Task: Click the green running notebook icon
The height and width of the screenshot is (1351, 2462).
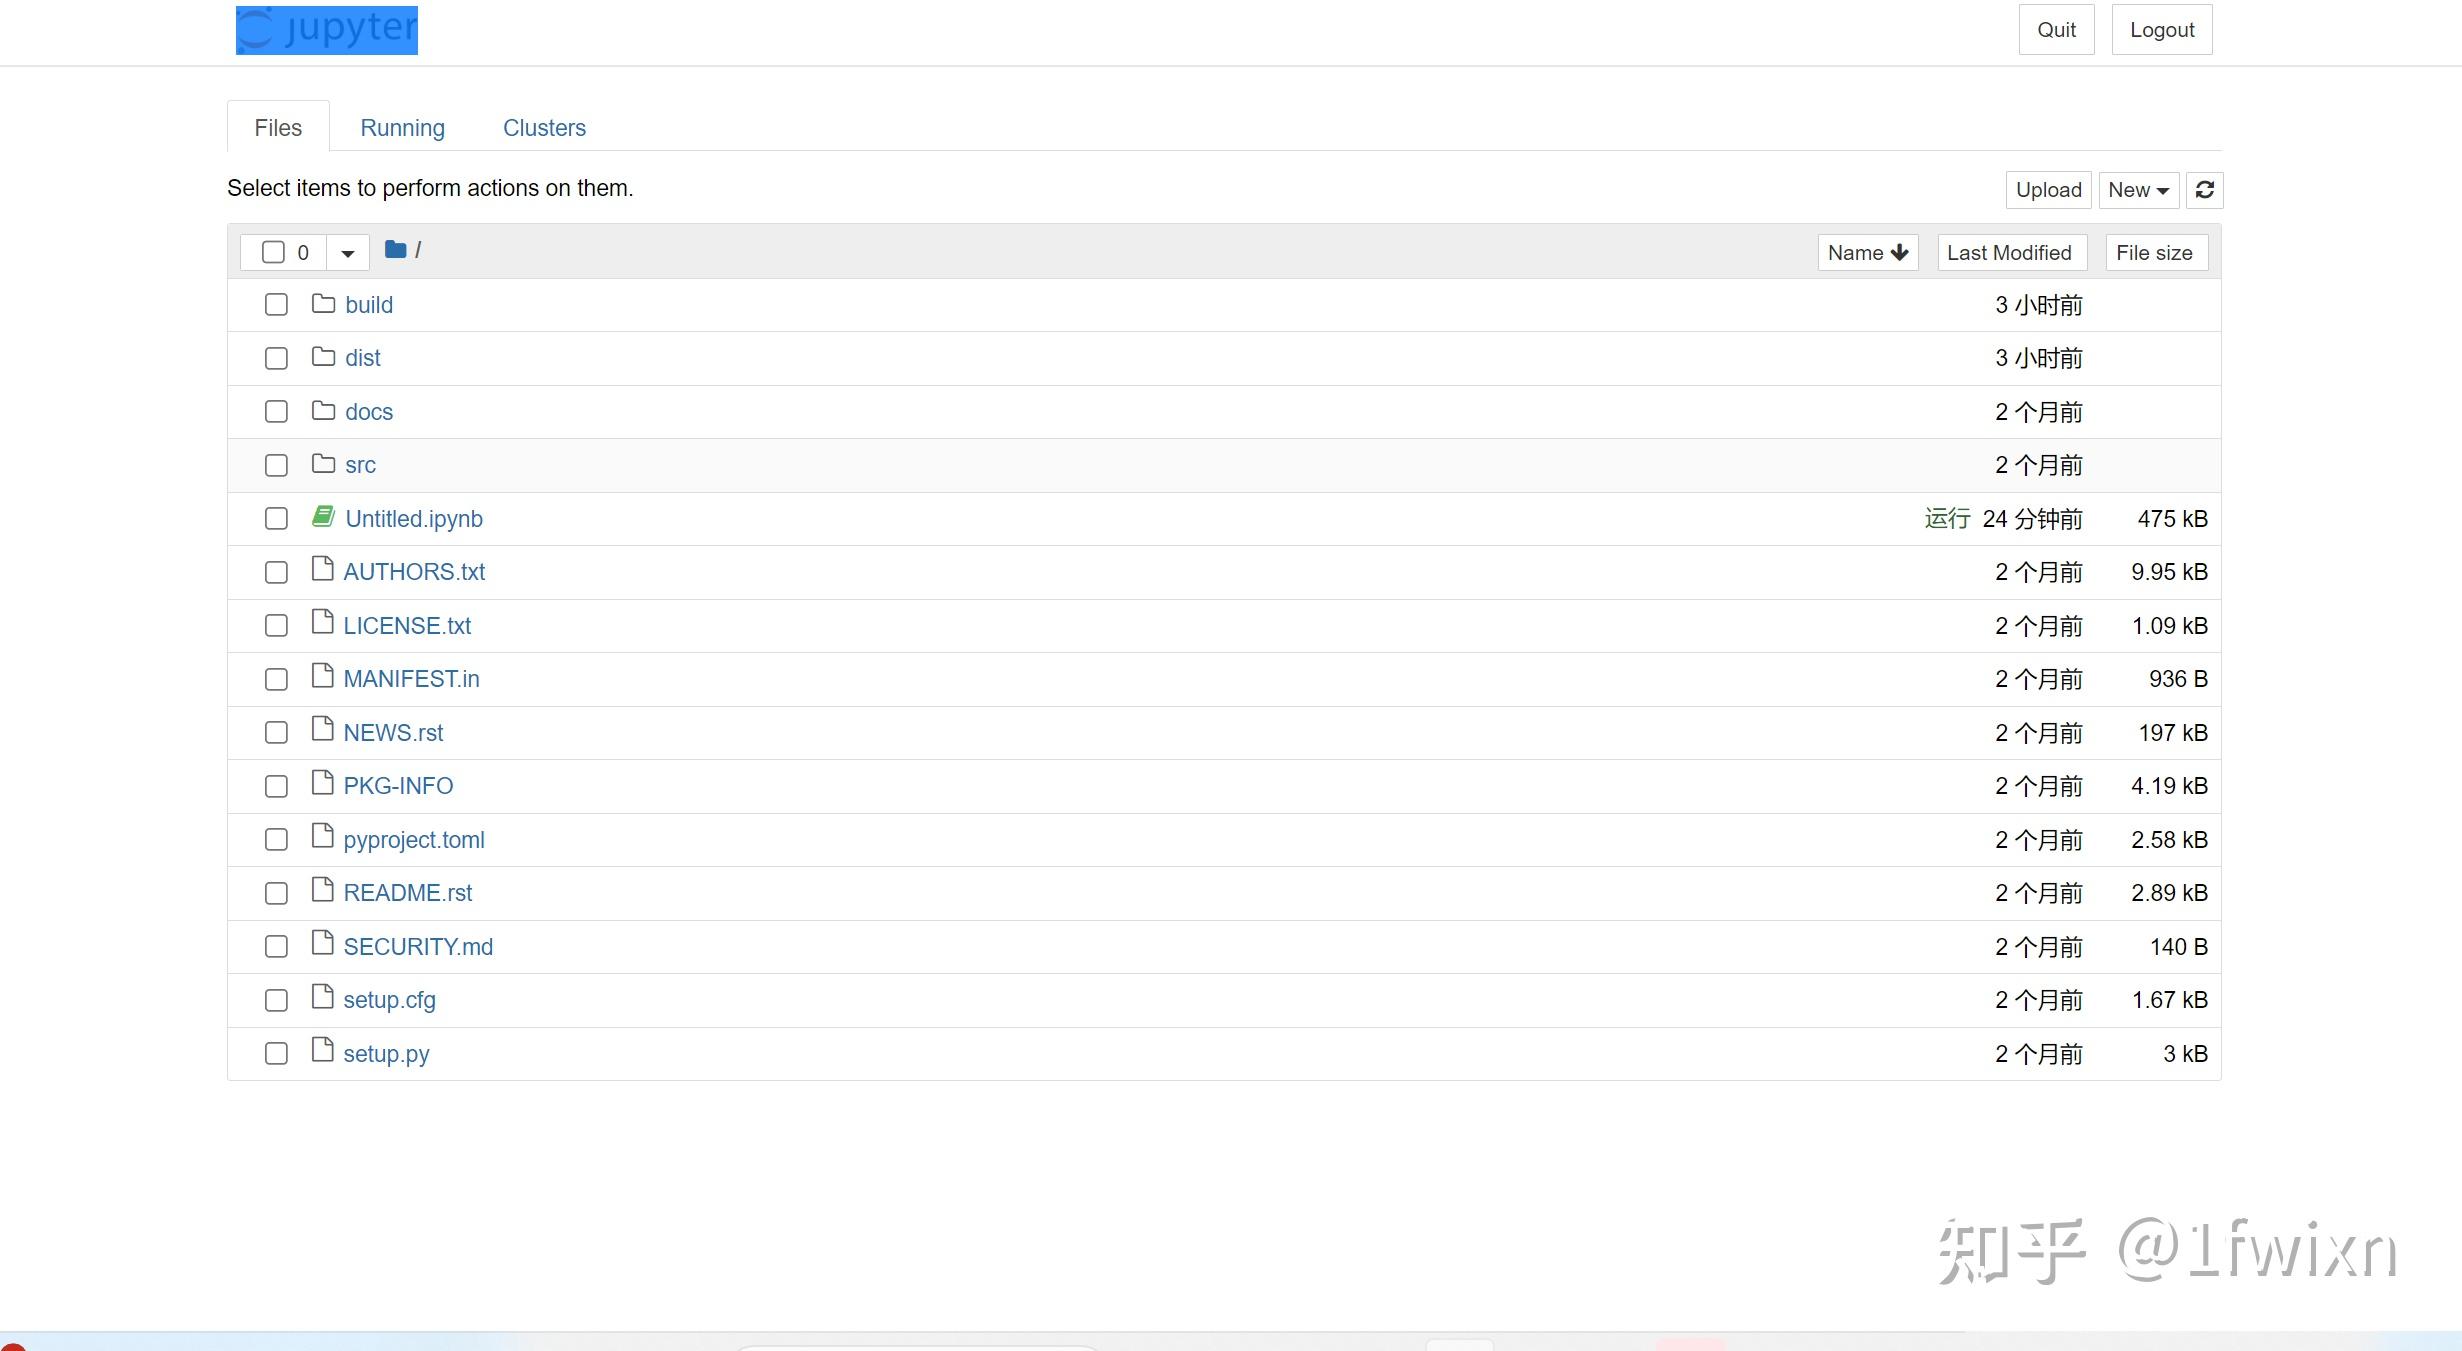Action: pos(322,517)
